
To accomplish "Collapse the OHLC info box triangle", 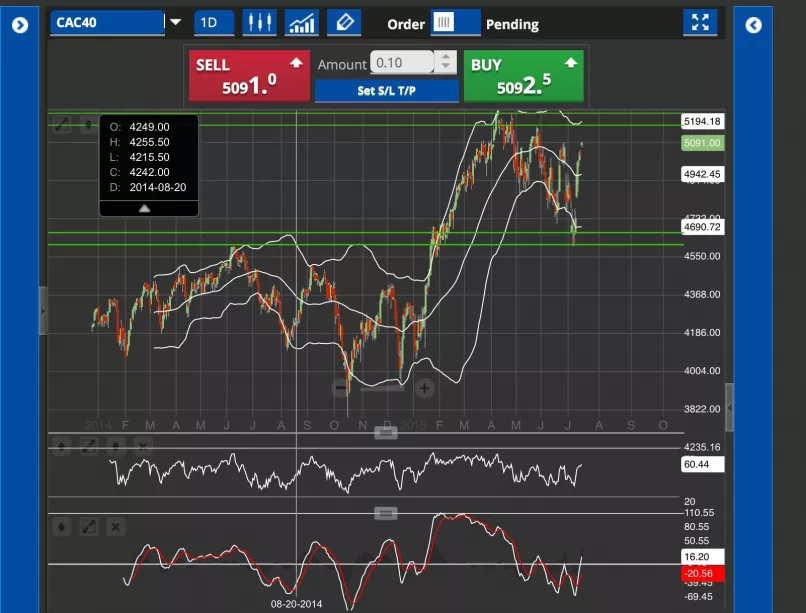I will click(144, 208).
